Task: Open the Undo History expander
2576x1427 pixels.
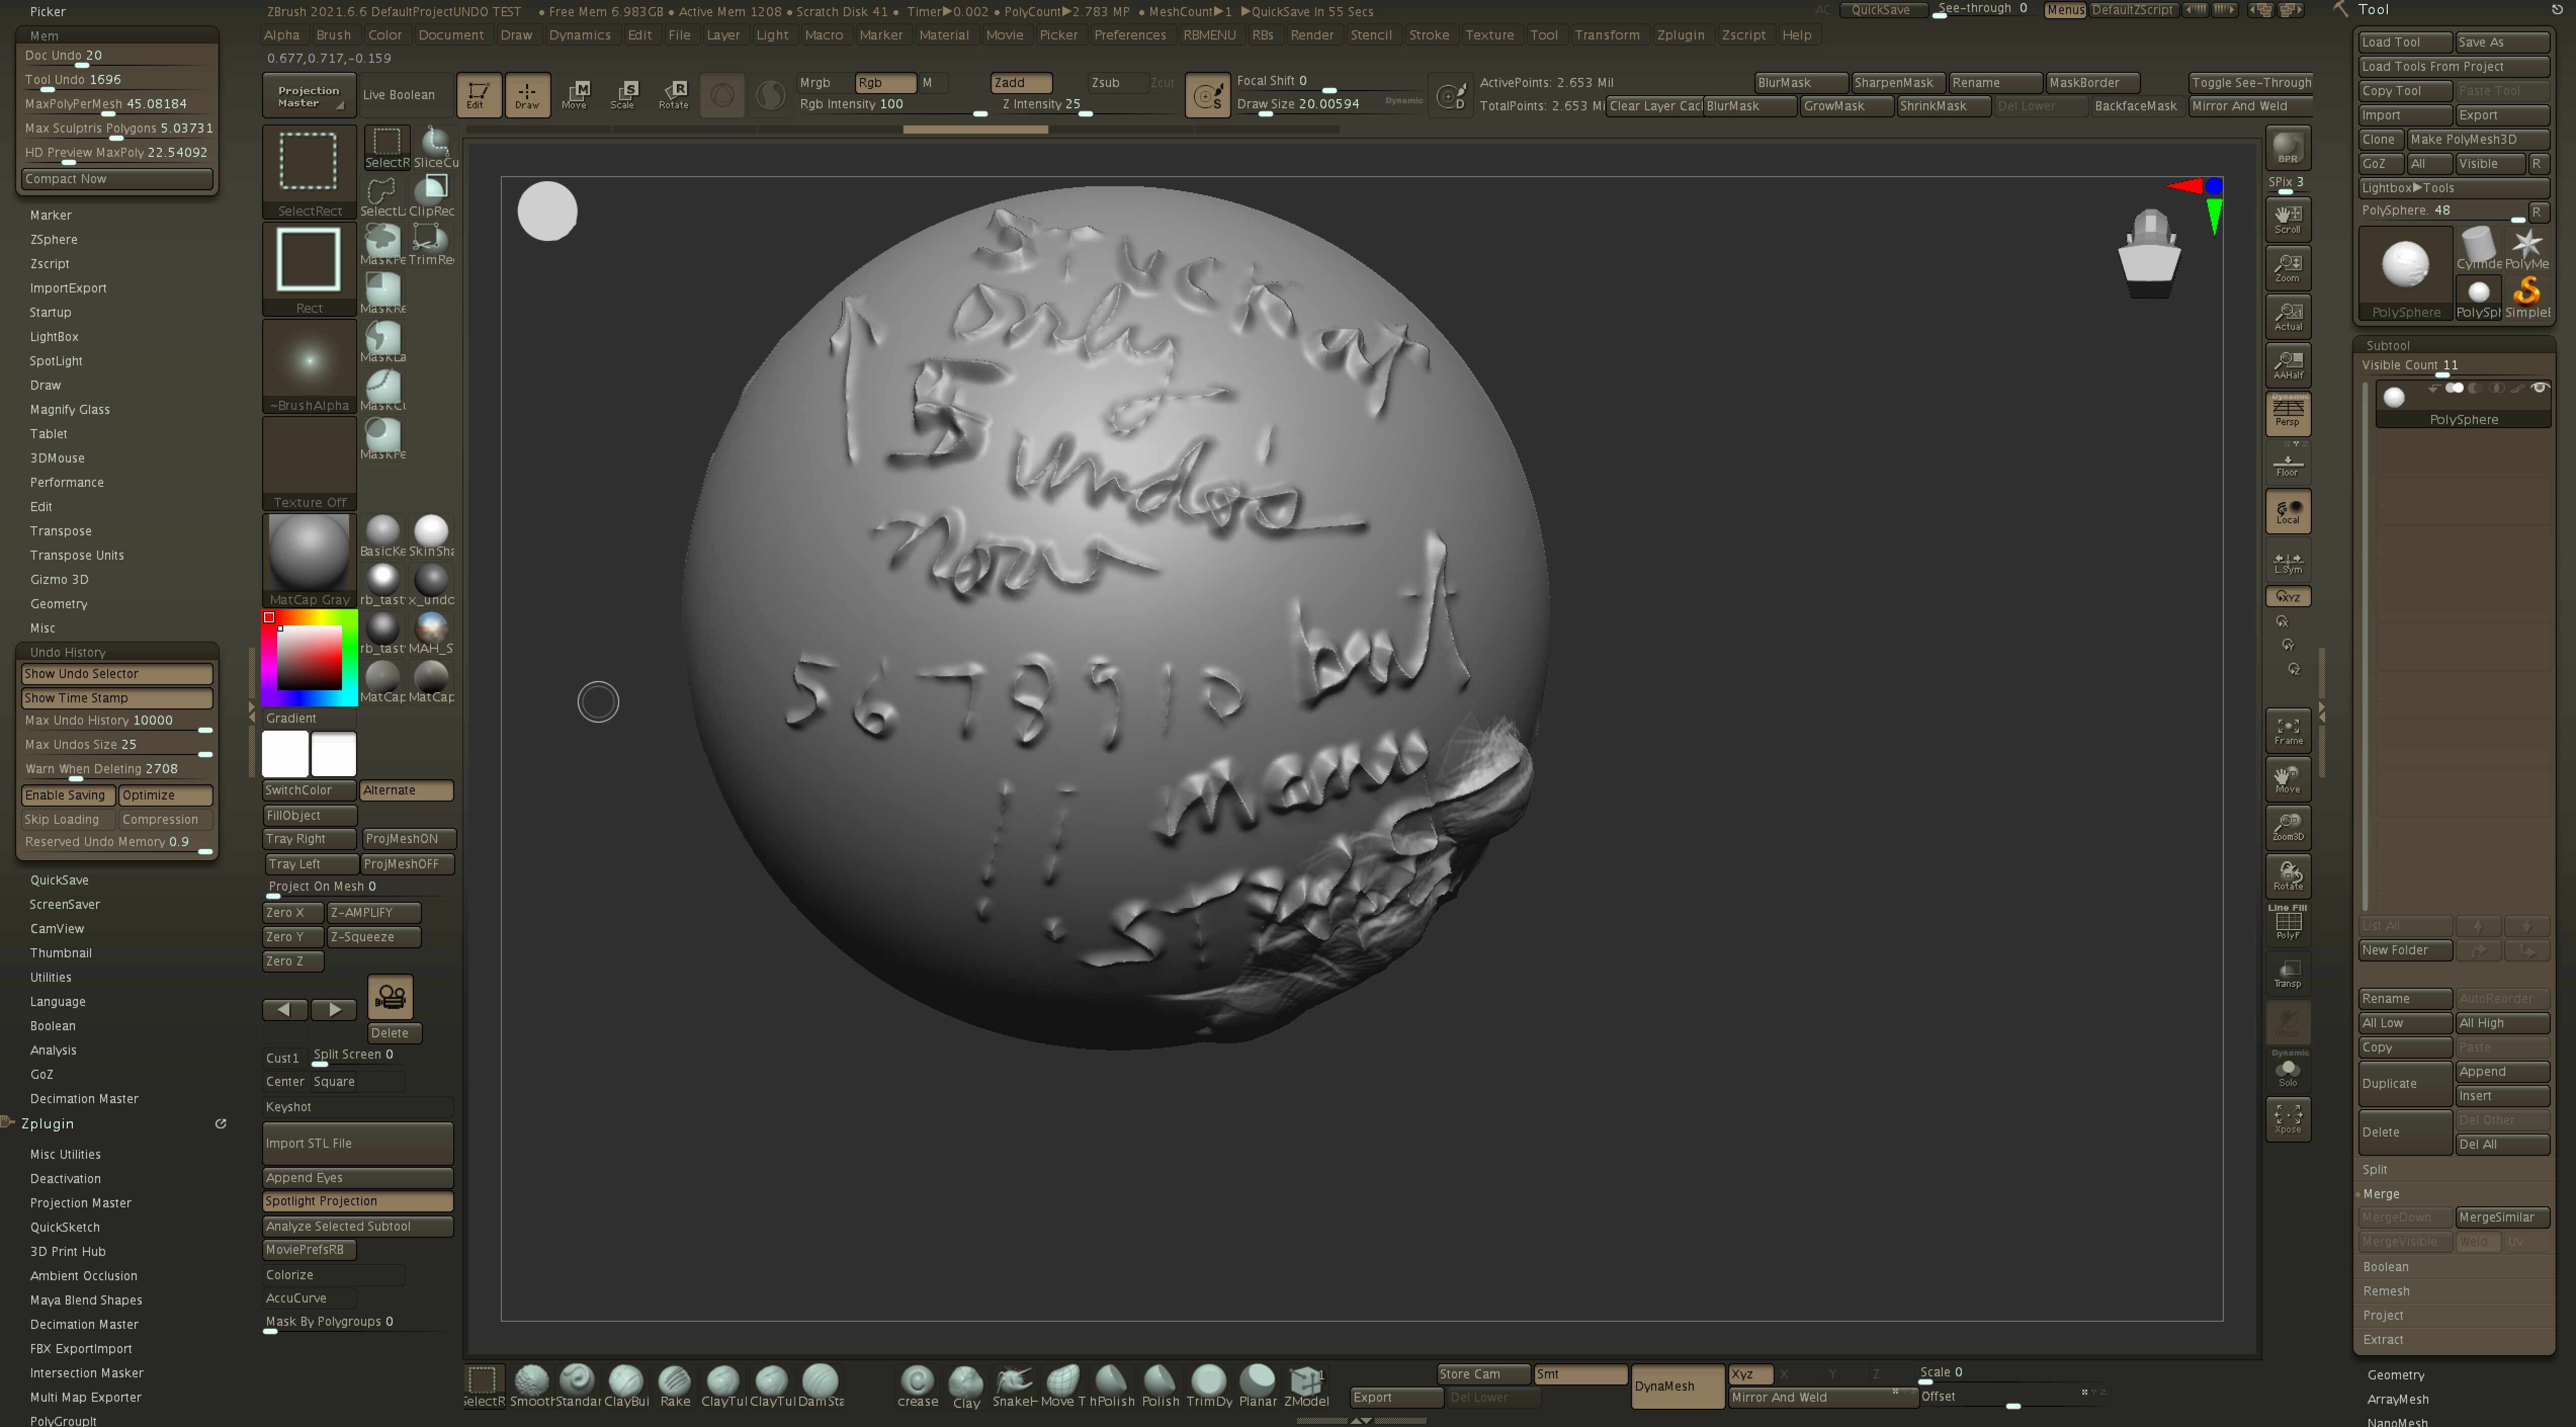Action: click(x=67, y=652)
